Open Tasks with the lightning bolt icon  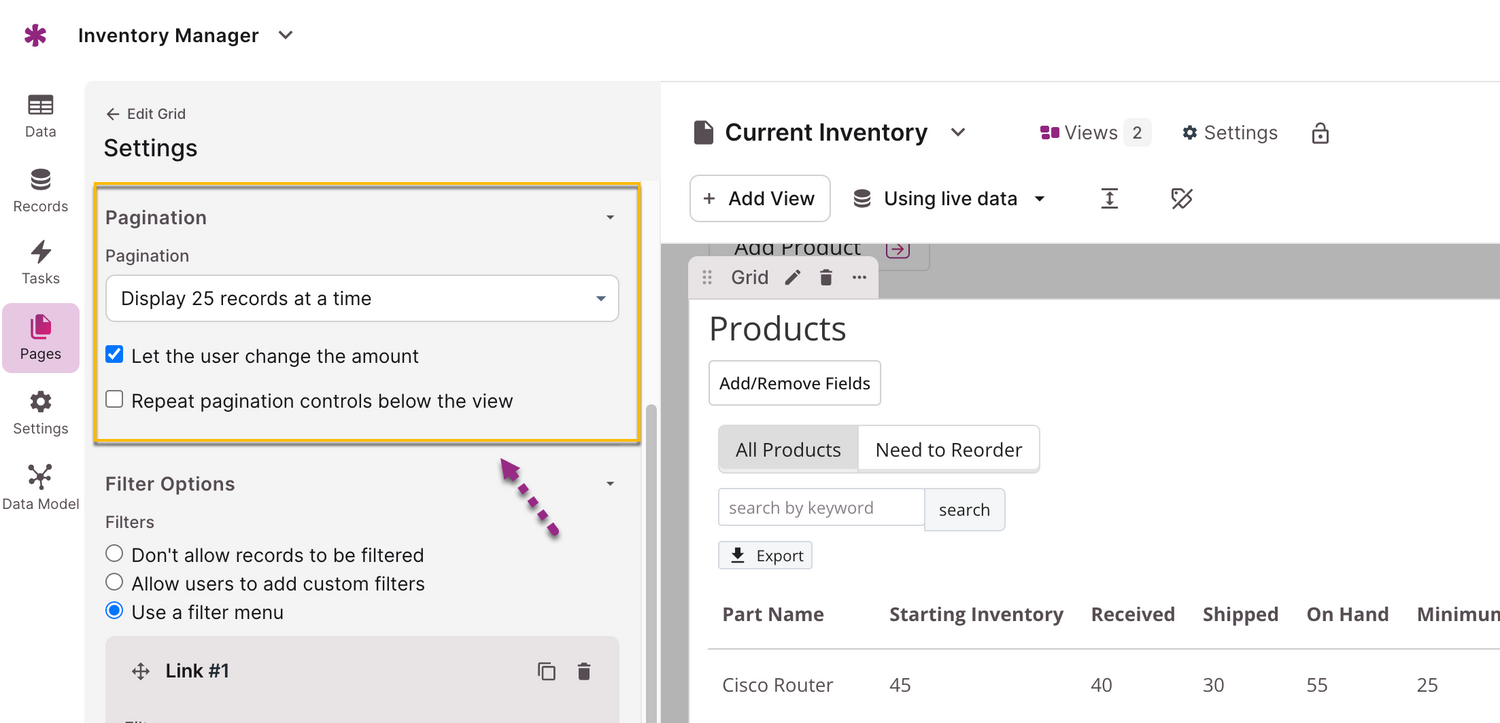[x=40, y=262]
